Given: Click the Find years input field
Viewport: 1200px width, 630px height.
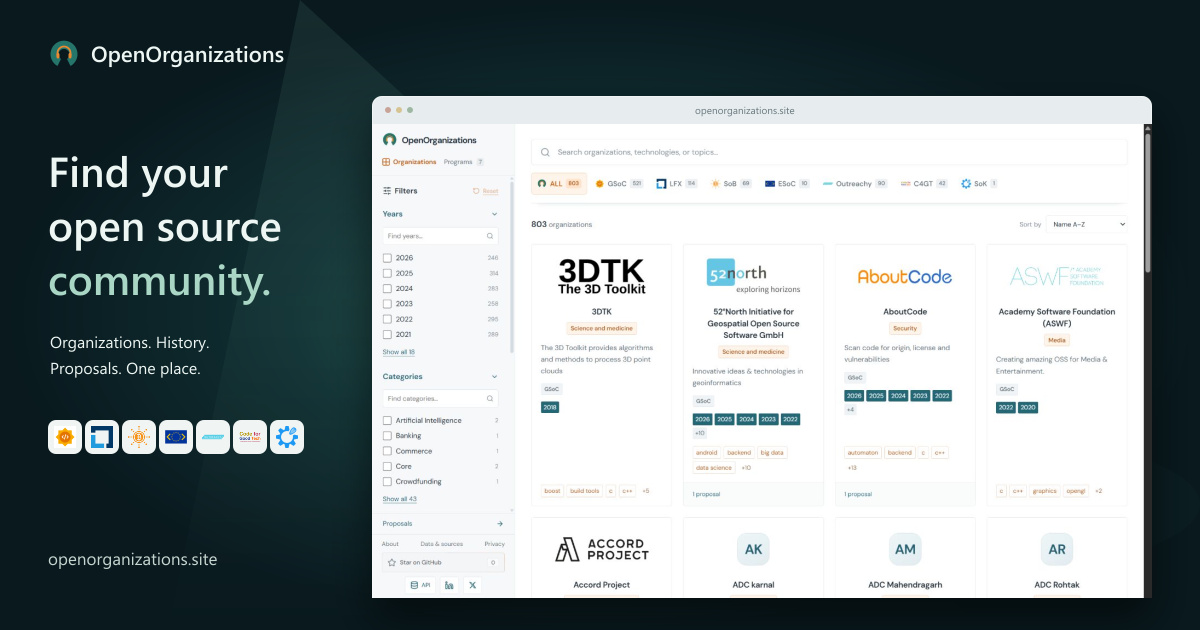Looking at the screenshot, I should [x=441, y=236].
